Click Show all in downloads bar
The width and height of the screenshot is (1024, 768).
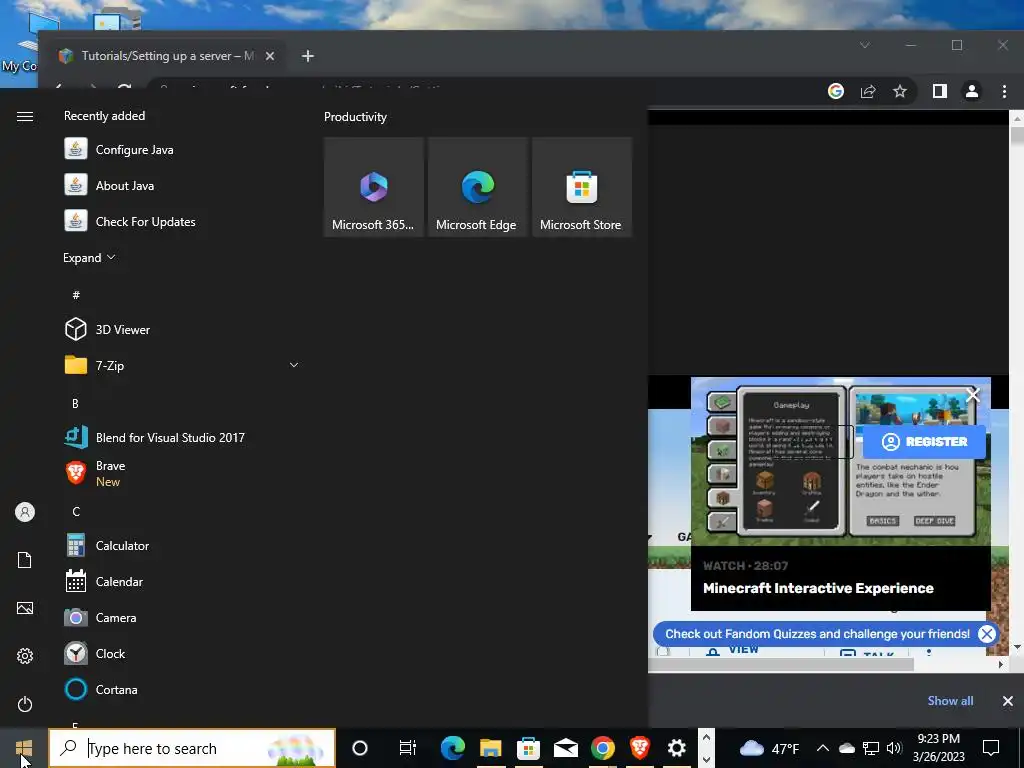(950, 701)
